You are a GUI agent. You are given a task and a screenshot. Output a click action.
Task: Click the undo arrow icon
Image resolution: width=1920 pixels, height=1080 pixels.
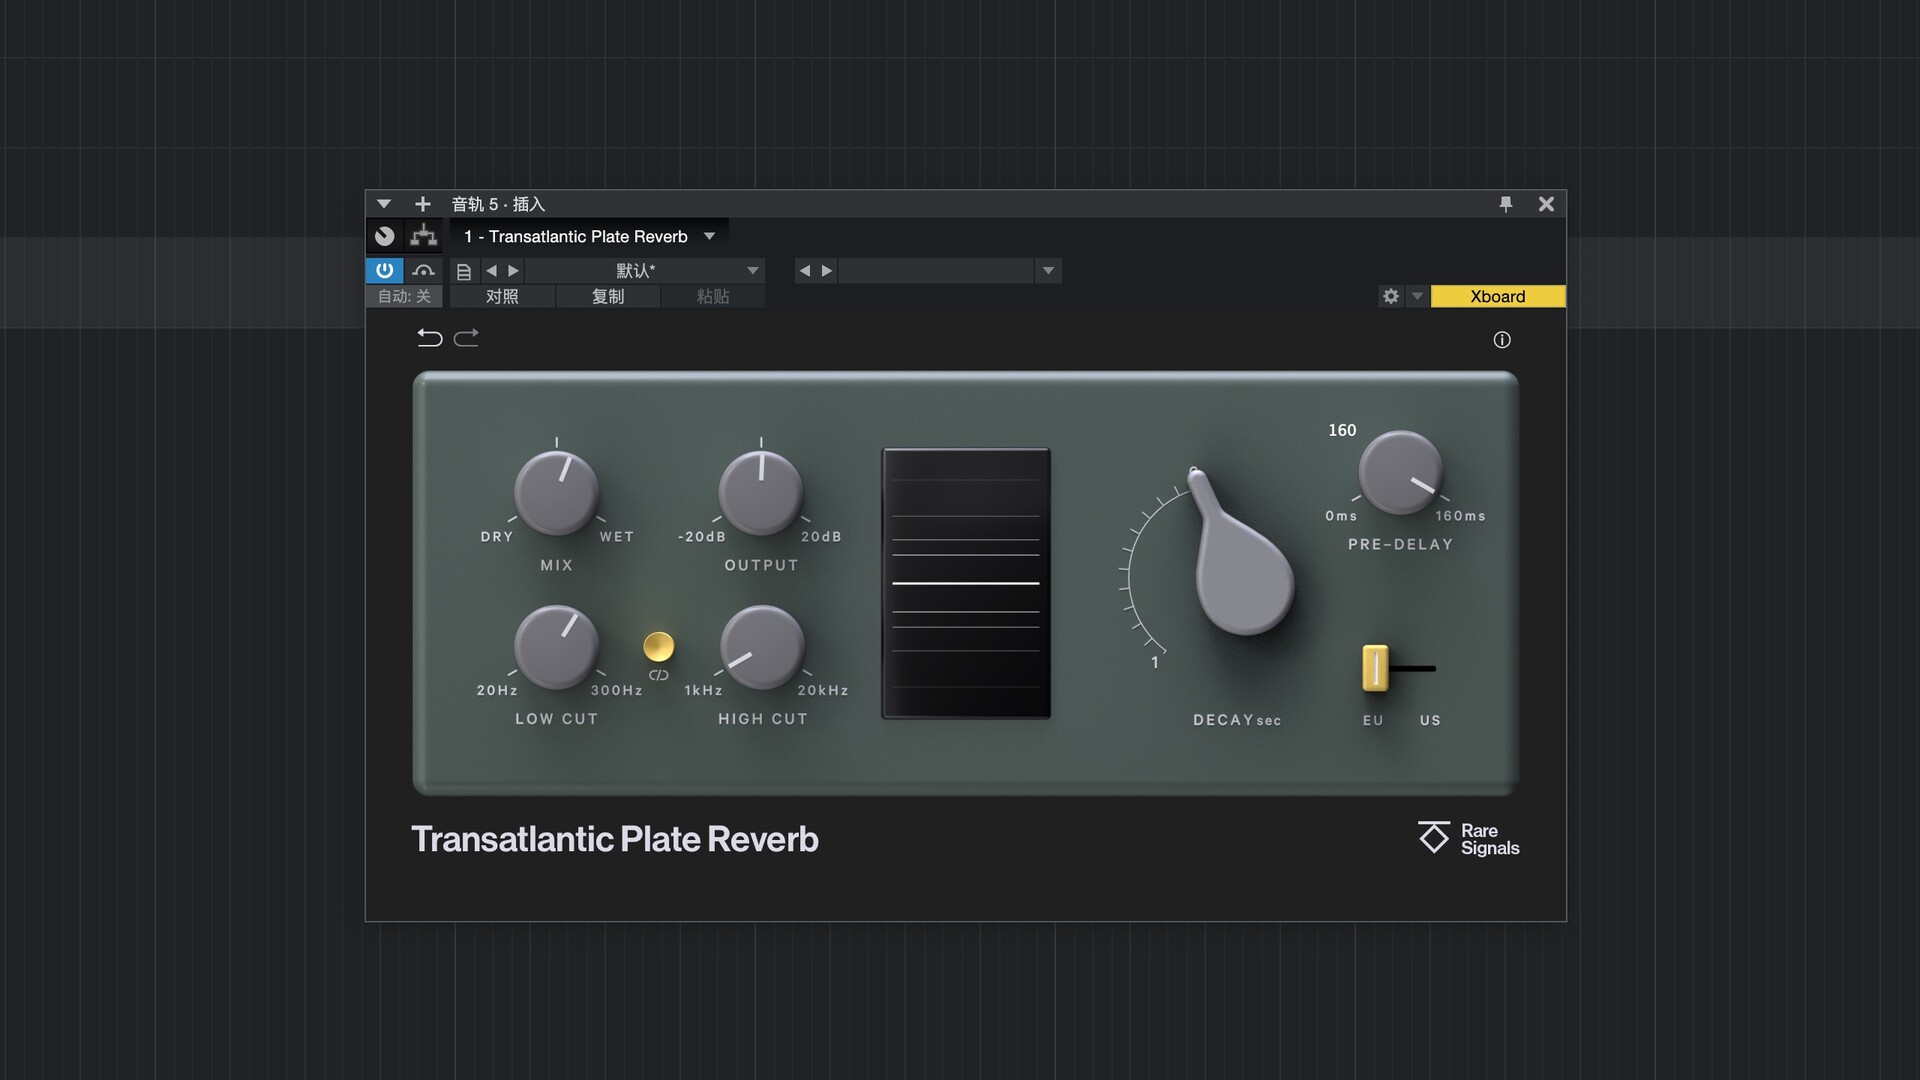click(429, 338)
